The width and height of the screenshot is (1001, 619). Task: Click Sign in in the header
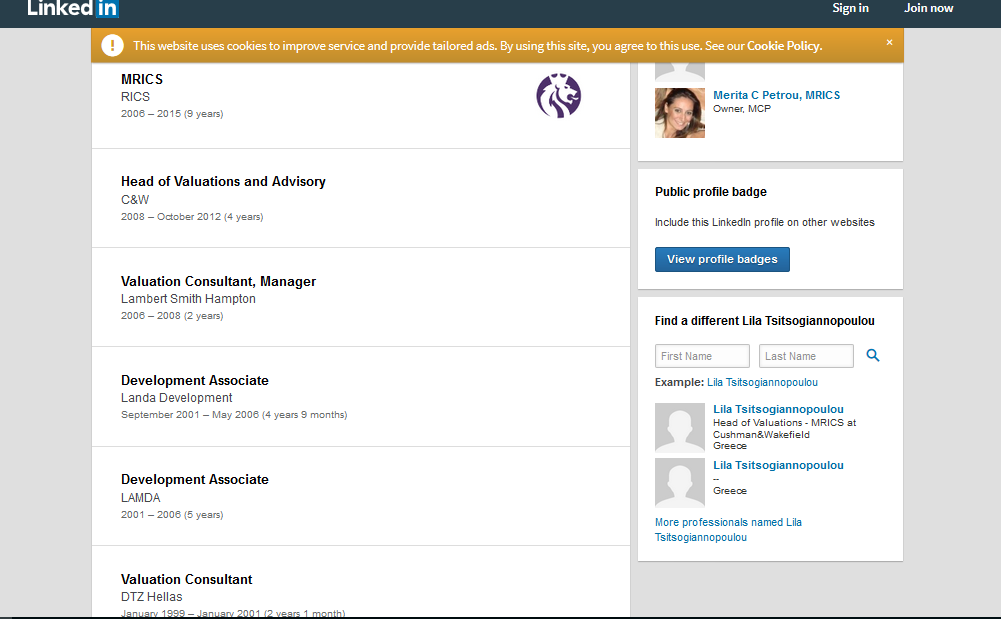(850, 8)
